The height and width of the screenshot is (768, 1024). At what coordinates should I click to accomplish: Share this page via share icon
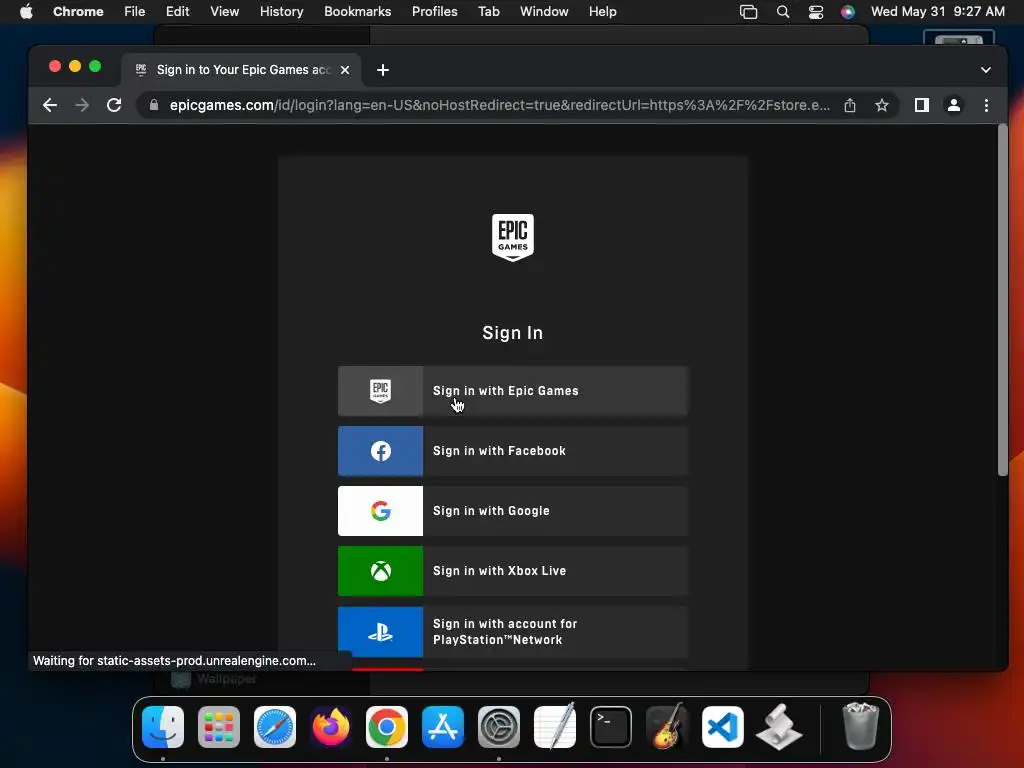(850, 105)
